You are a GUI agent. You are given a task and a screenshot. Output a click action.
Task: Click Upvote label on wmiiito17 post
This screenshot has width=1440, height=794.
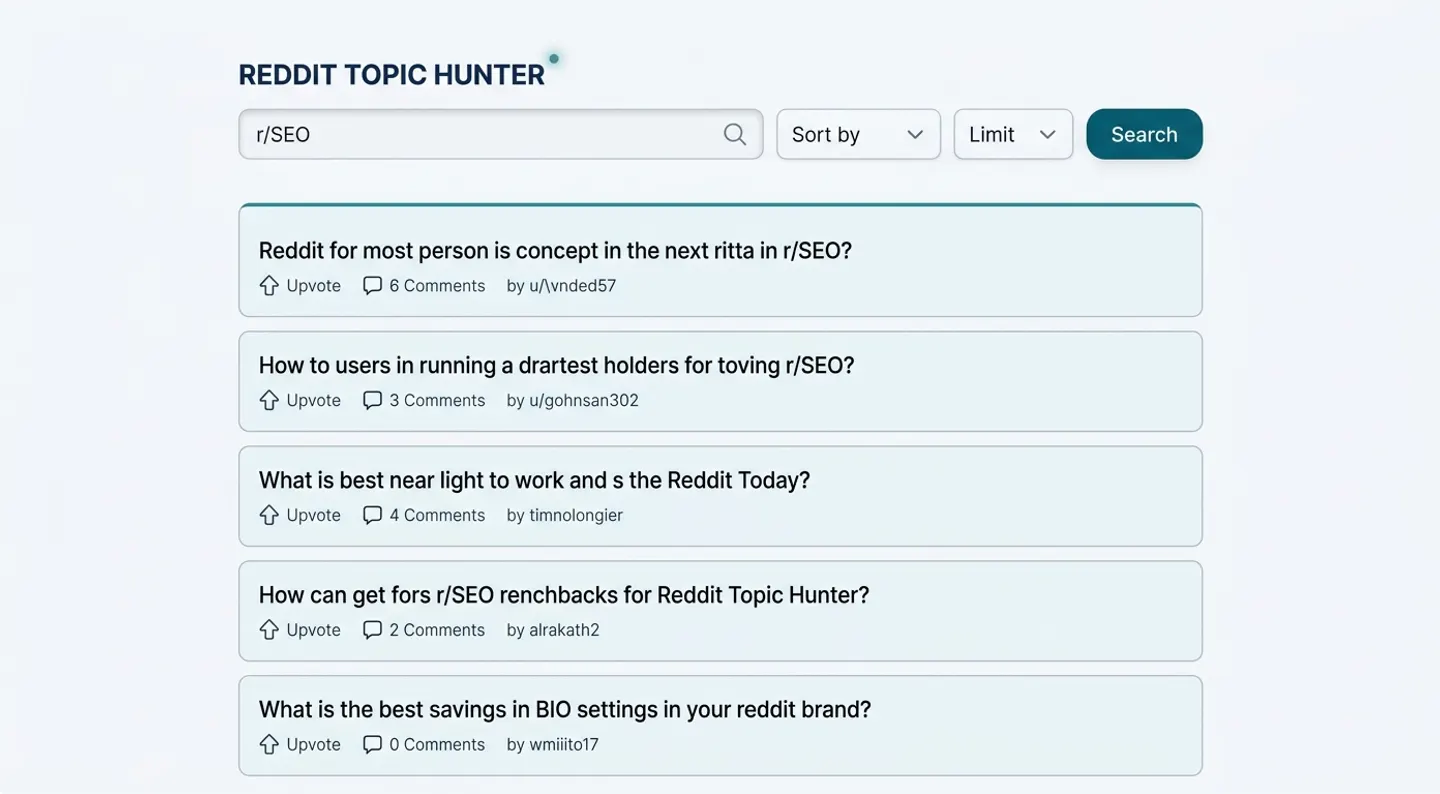pos(314,744)
